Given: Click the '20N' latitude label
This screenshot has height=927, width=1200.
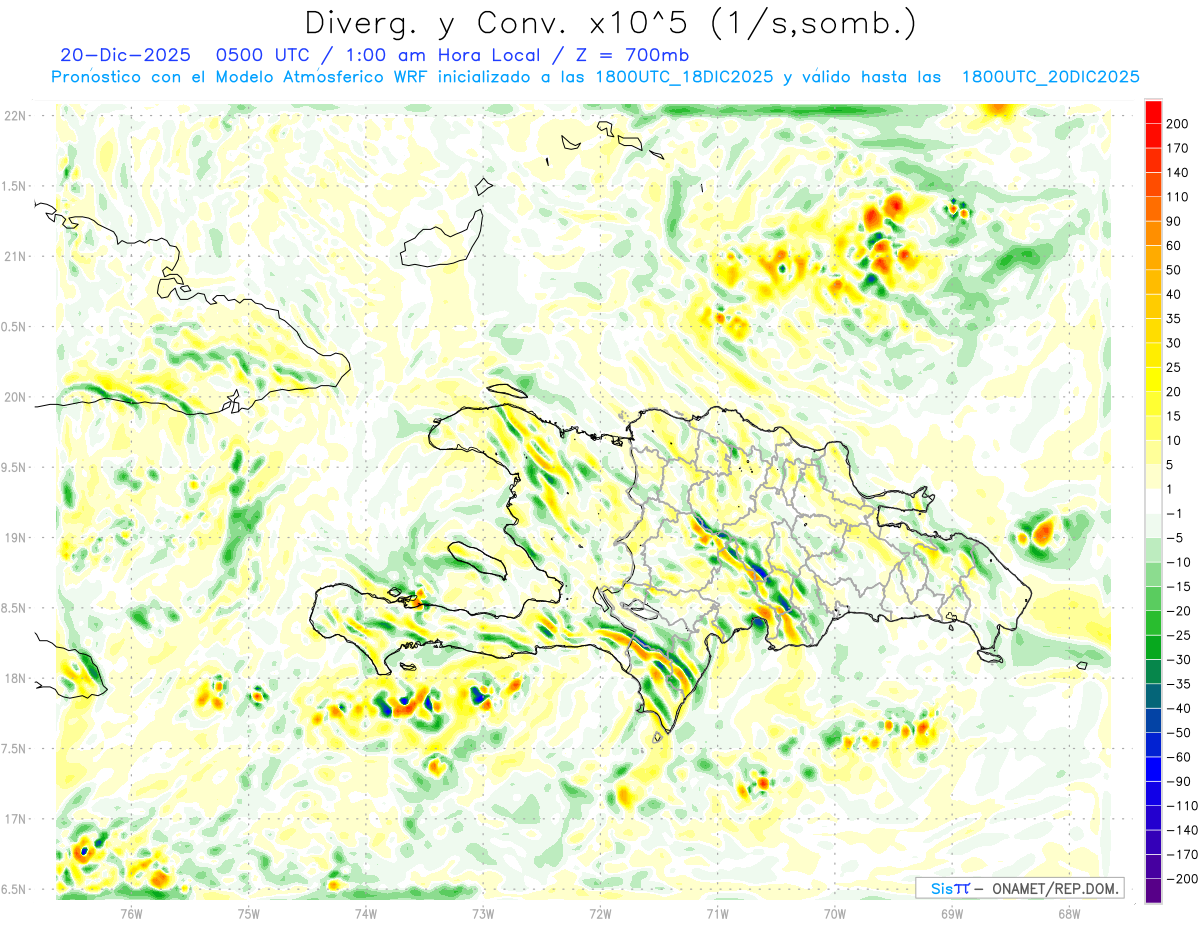Looking at the screenshot, I should [x=14, y=397].
